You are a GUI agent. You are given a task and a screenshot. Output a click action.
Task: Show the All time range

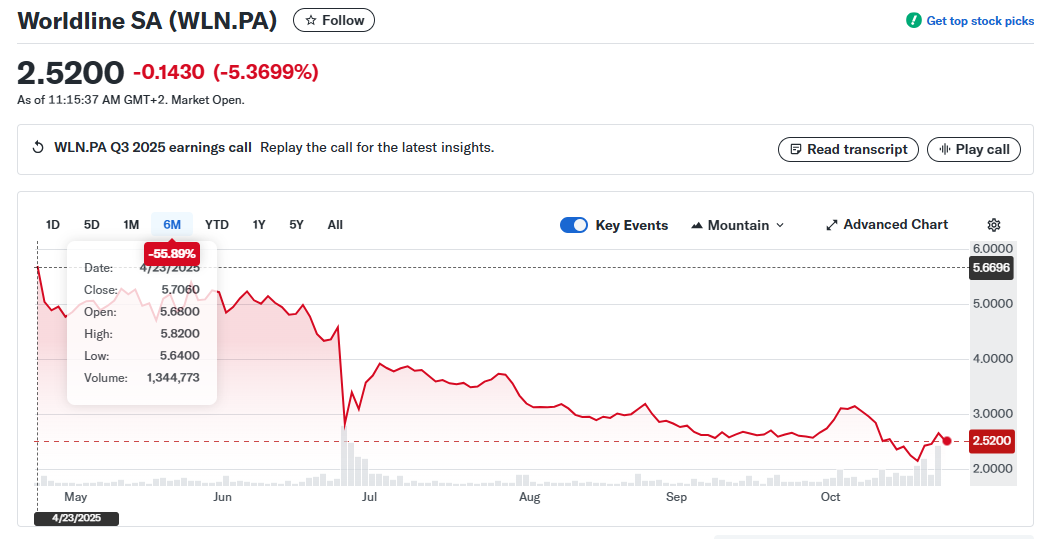[335, 225]
